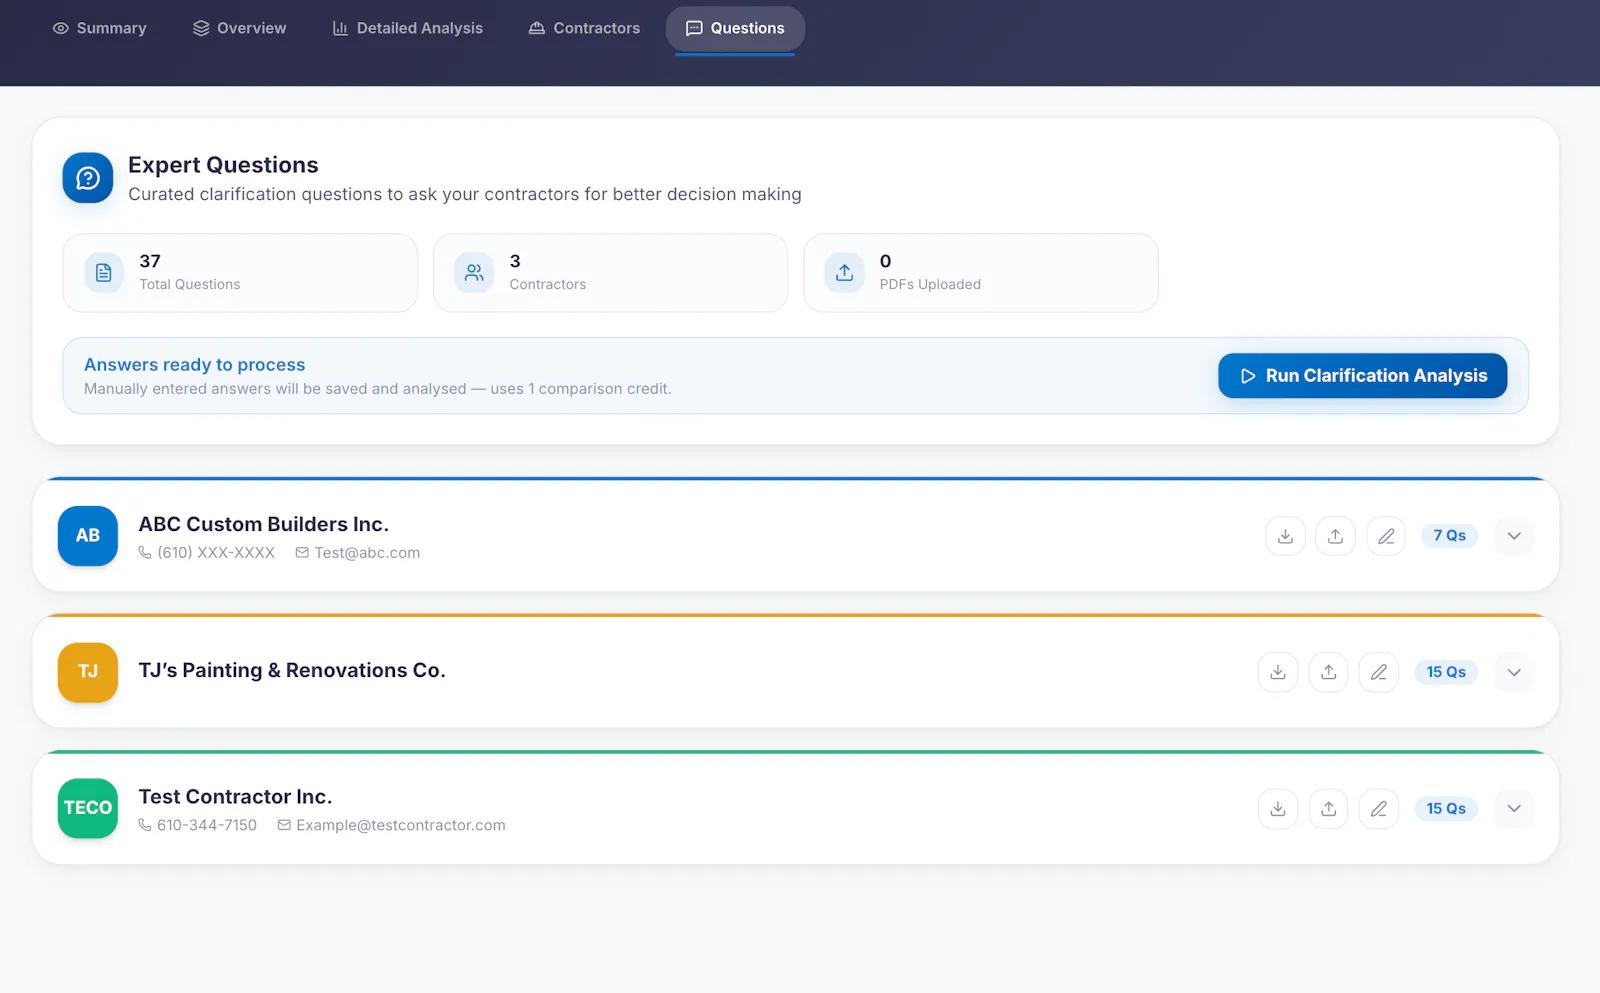The image size is (1600, 993).
Task: Click the TECO avatar badge
Action: [x=88, y=808]
